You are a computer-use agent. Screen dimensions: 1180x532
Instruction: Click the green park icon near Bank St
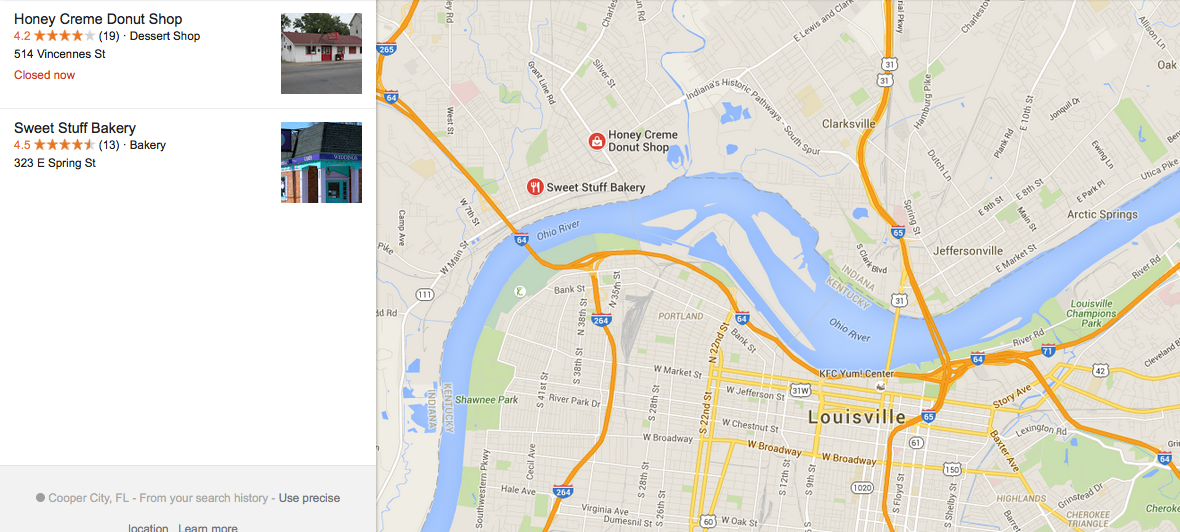coord(519,290)
